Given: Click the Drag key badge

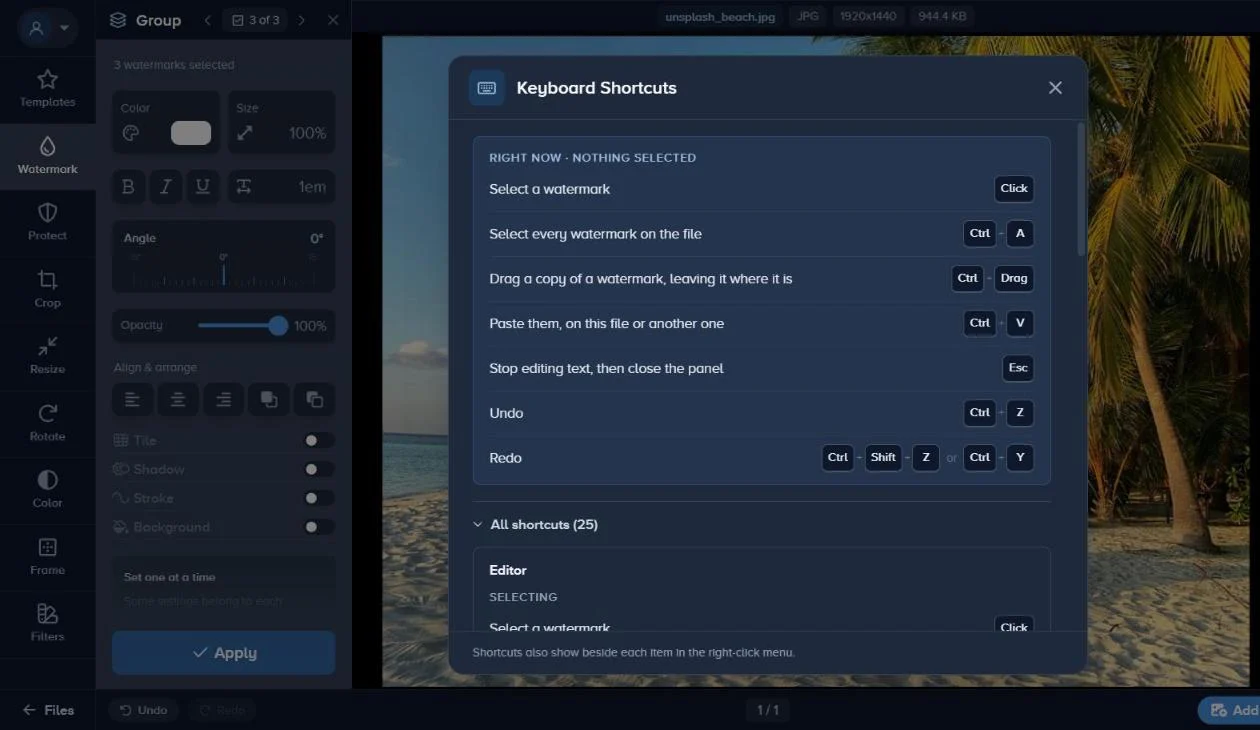Looking at the screenshot, I should point(1014,279).
